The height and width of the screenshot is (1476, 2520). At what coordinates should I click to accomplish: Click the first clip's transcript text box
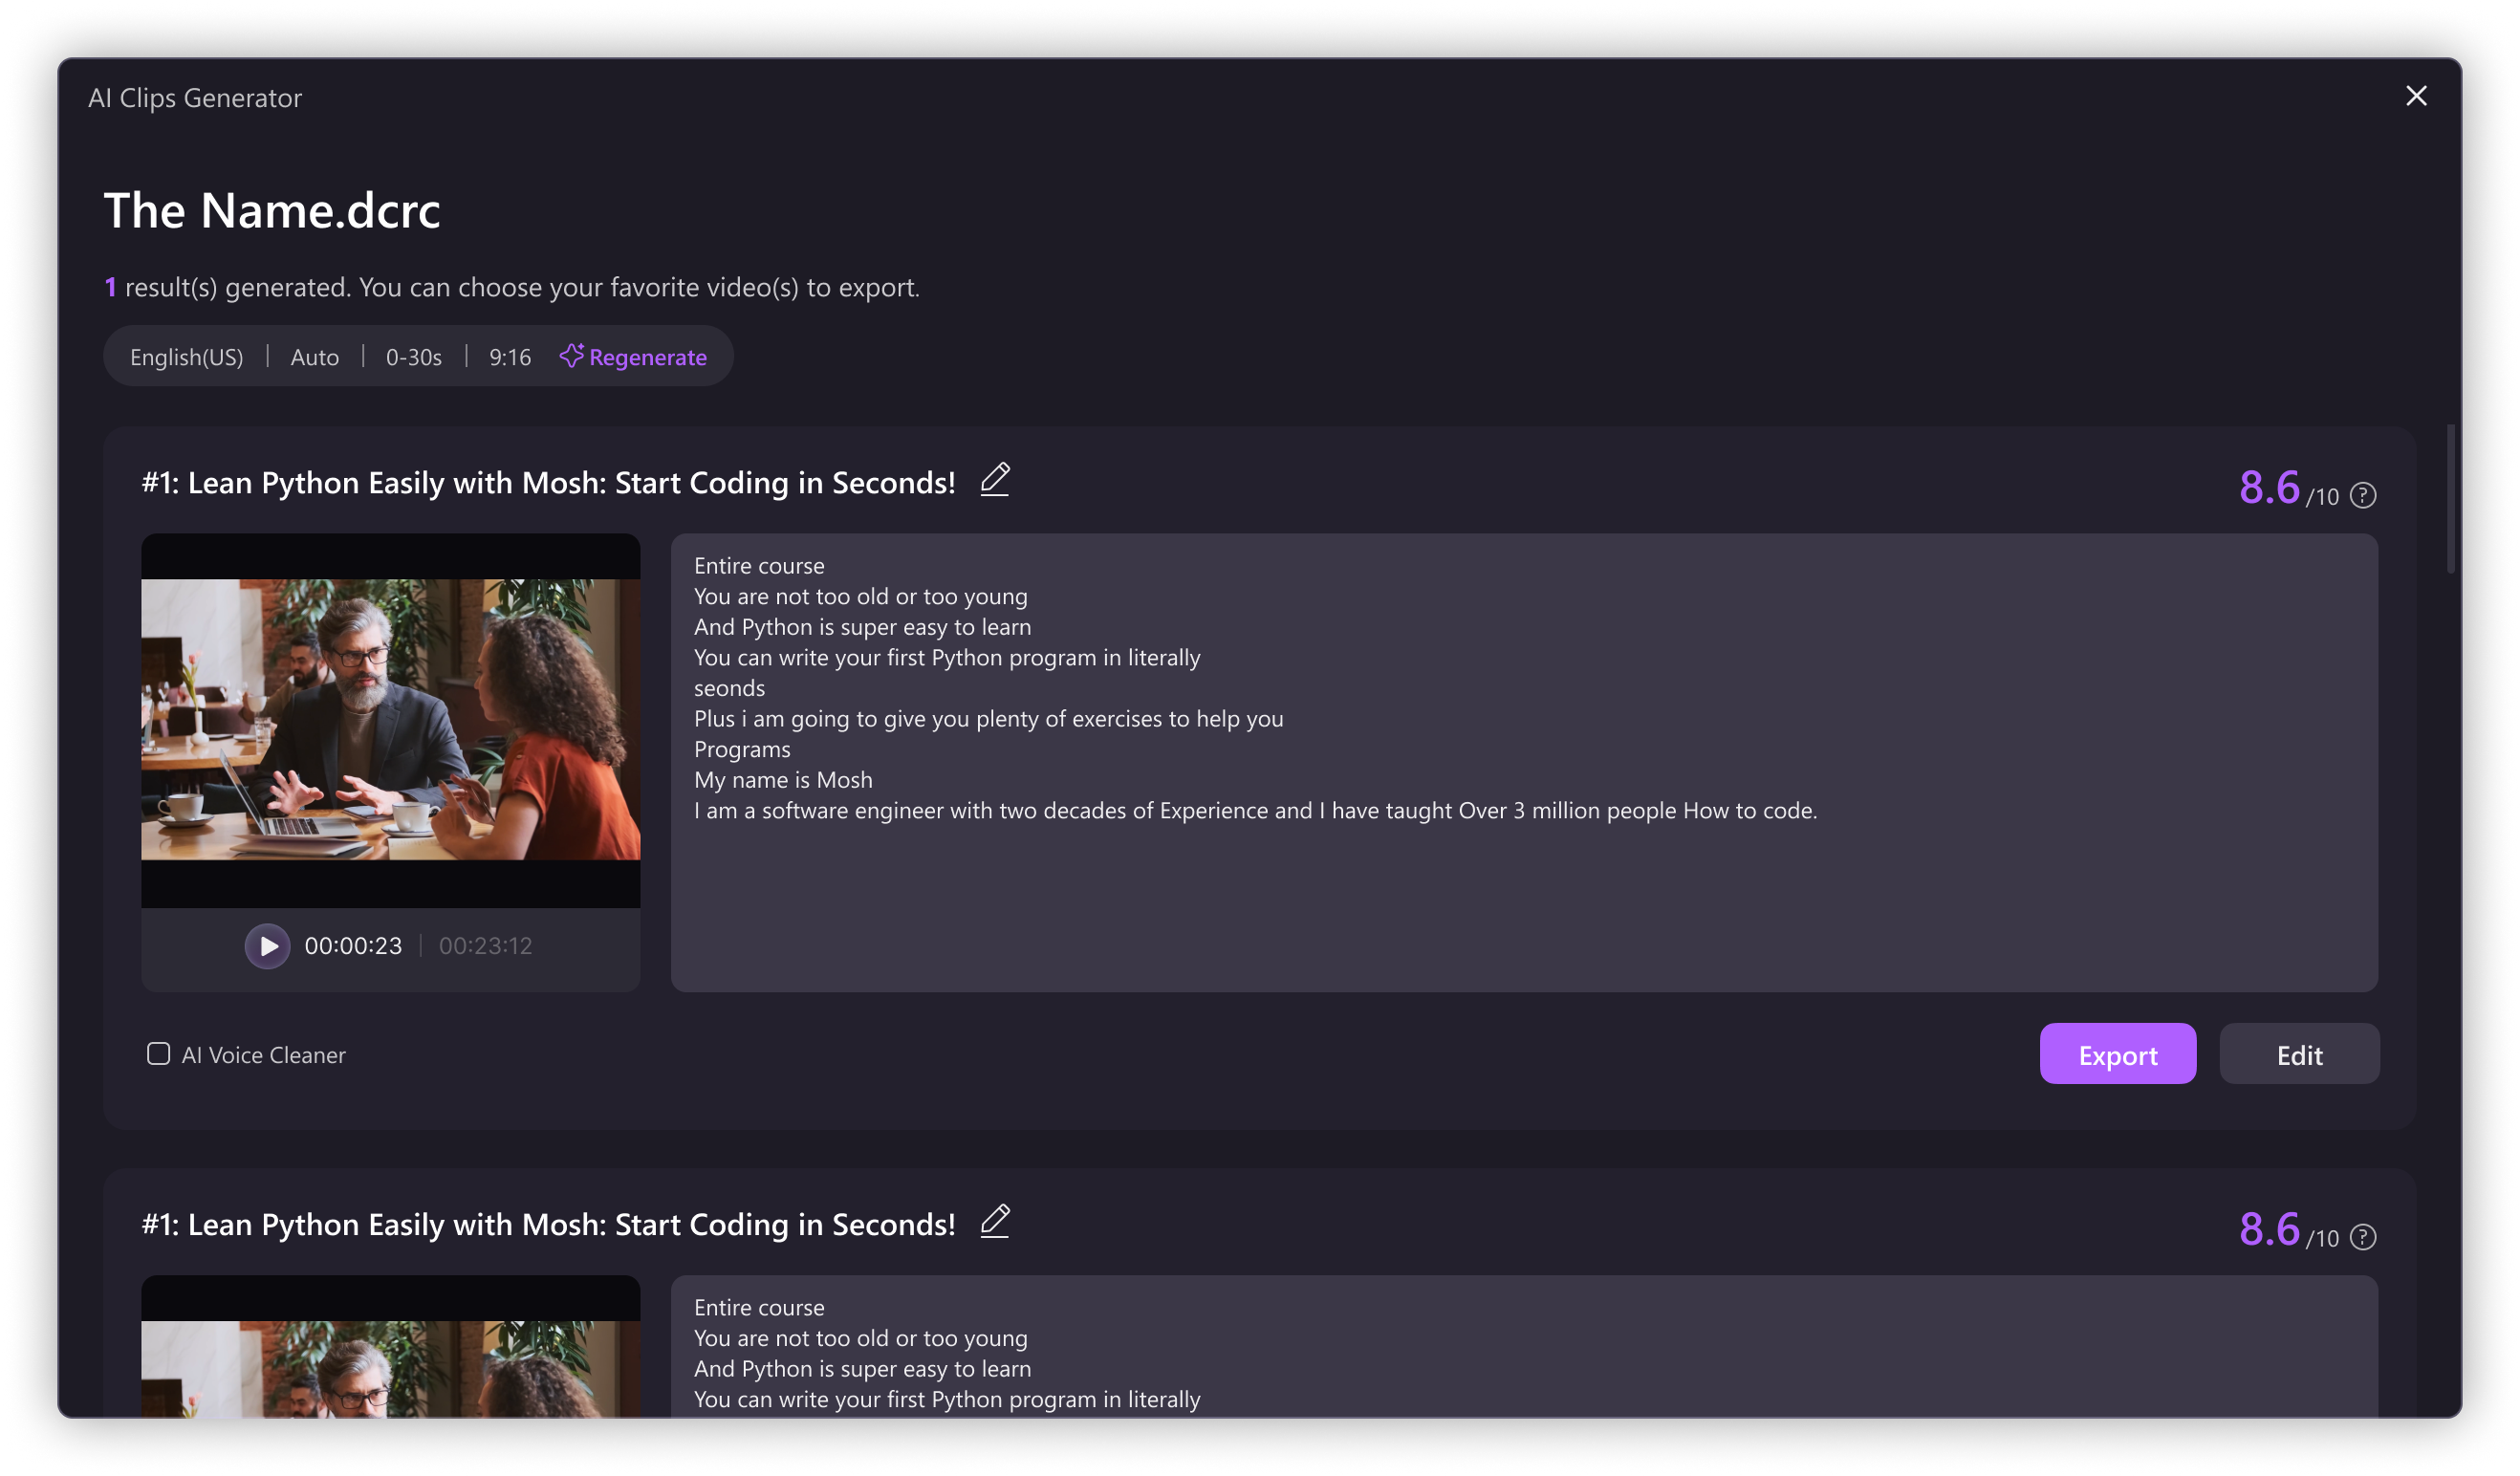[1524, 763]
